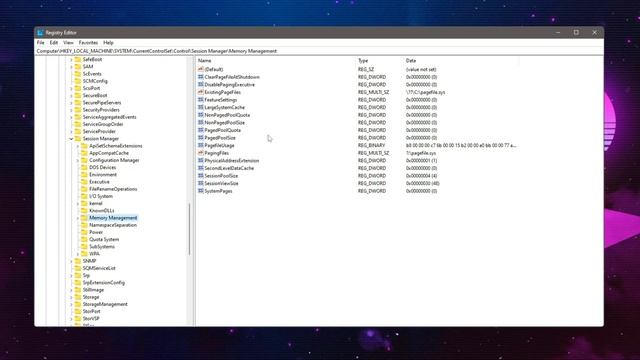Open the Edit menu
The image size is (640, 360).
coord(53,42)
